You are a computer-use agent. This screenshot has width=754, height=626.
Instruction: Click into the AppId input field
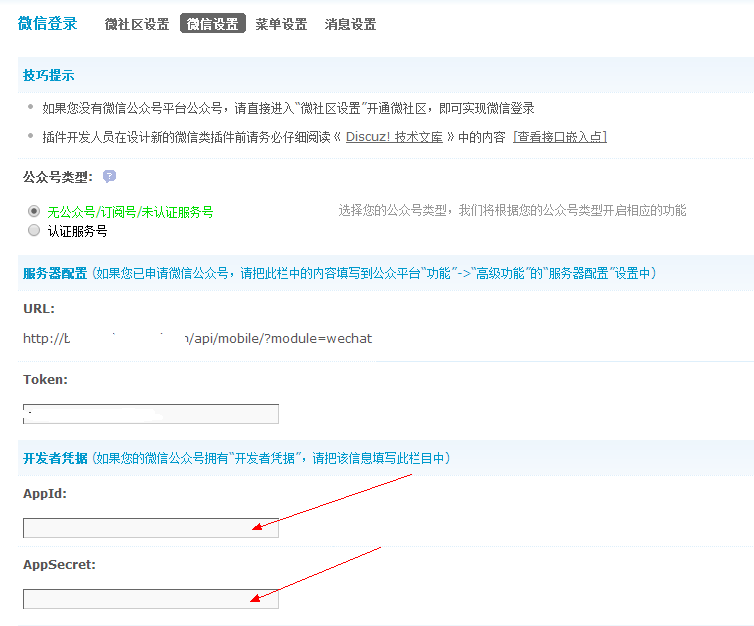(x=151, y=528)
